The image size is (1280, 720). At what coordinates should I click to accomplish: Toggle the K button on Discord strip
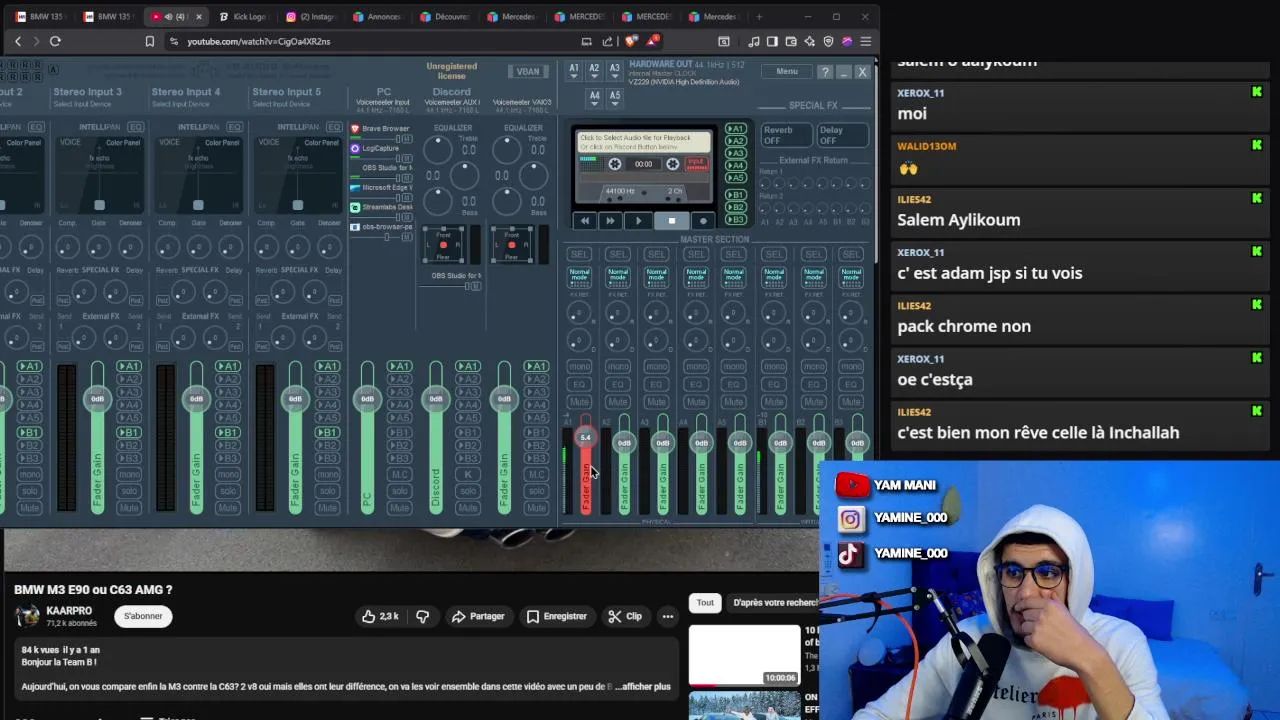pos(467,474)
